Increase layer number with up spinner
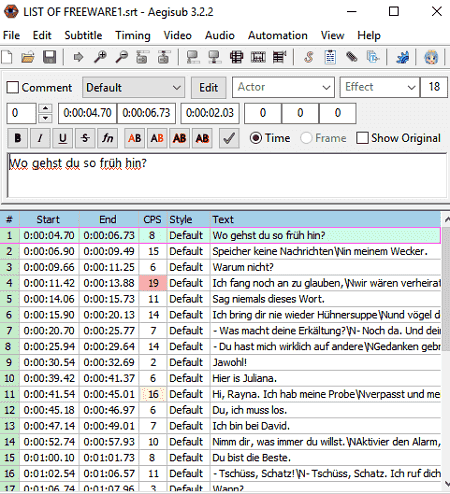450x494 pixels. 45,108
